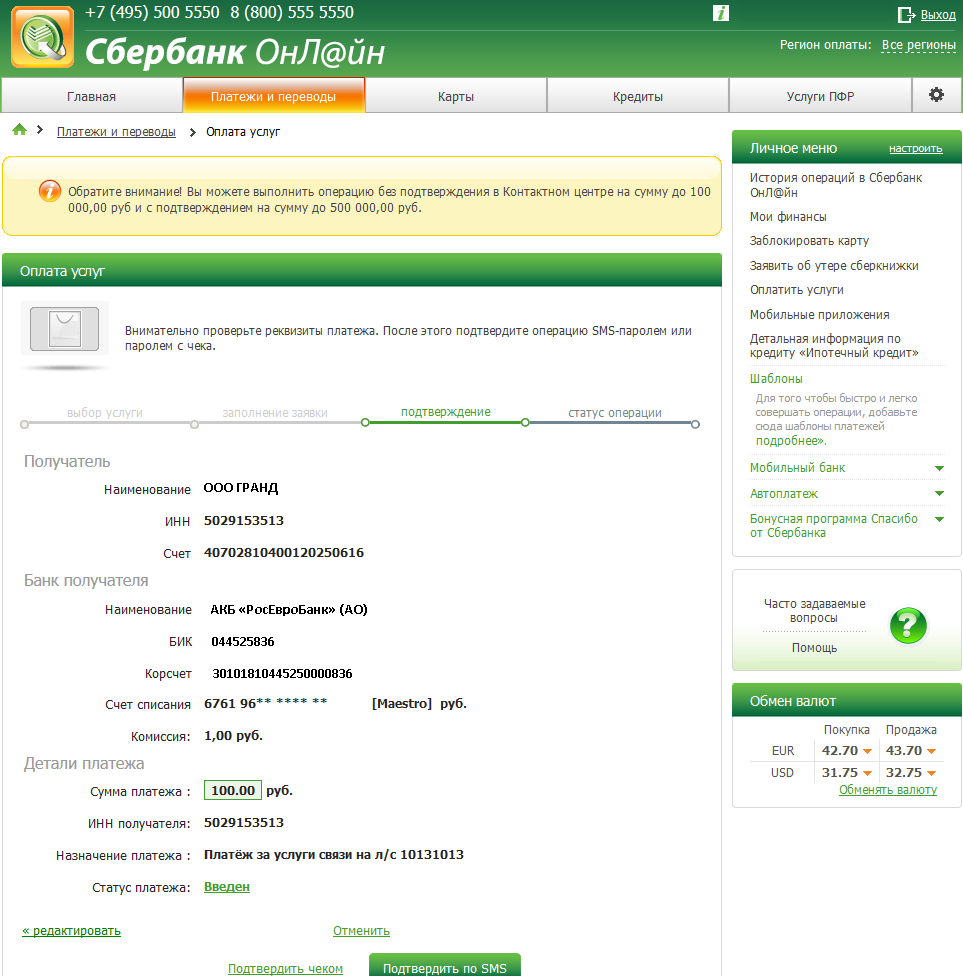Click EUR buy rate down arrow
This screenshot has width=963, height=979.
click(867, 751)
